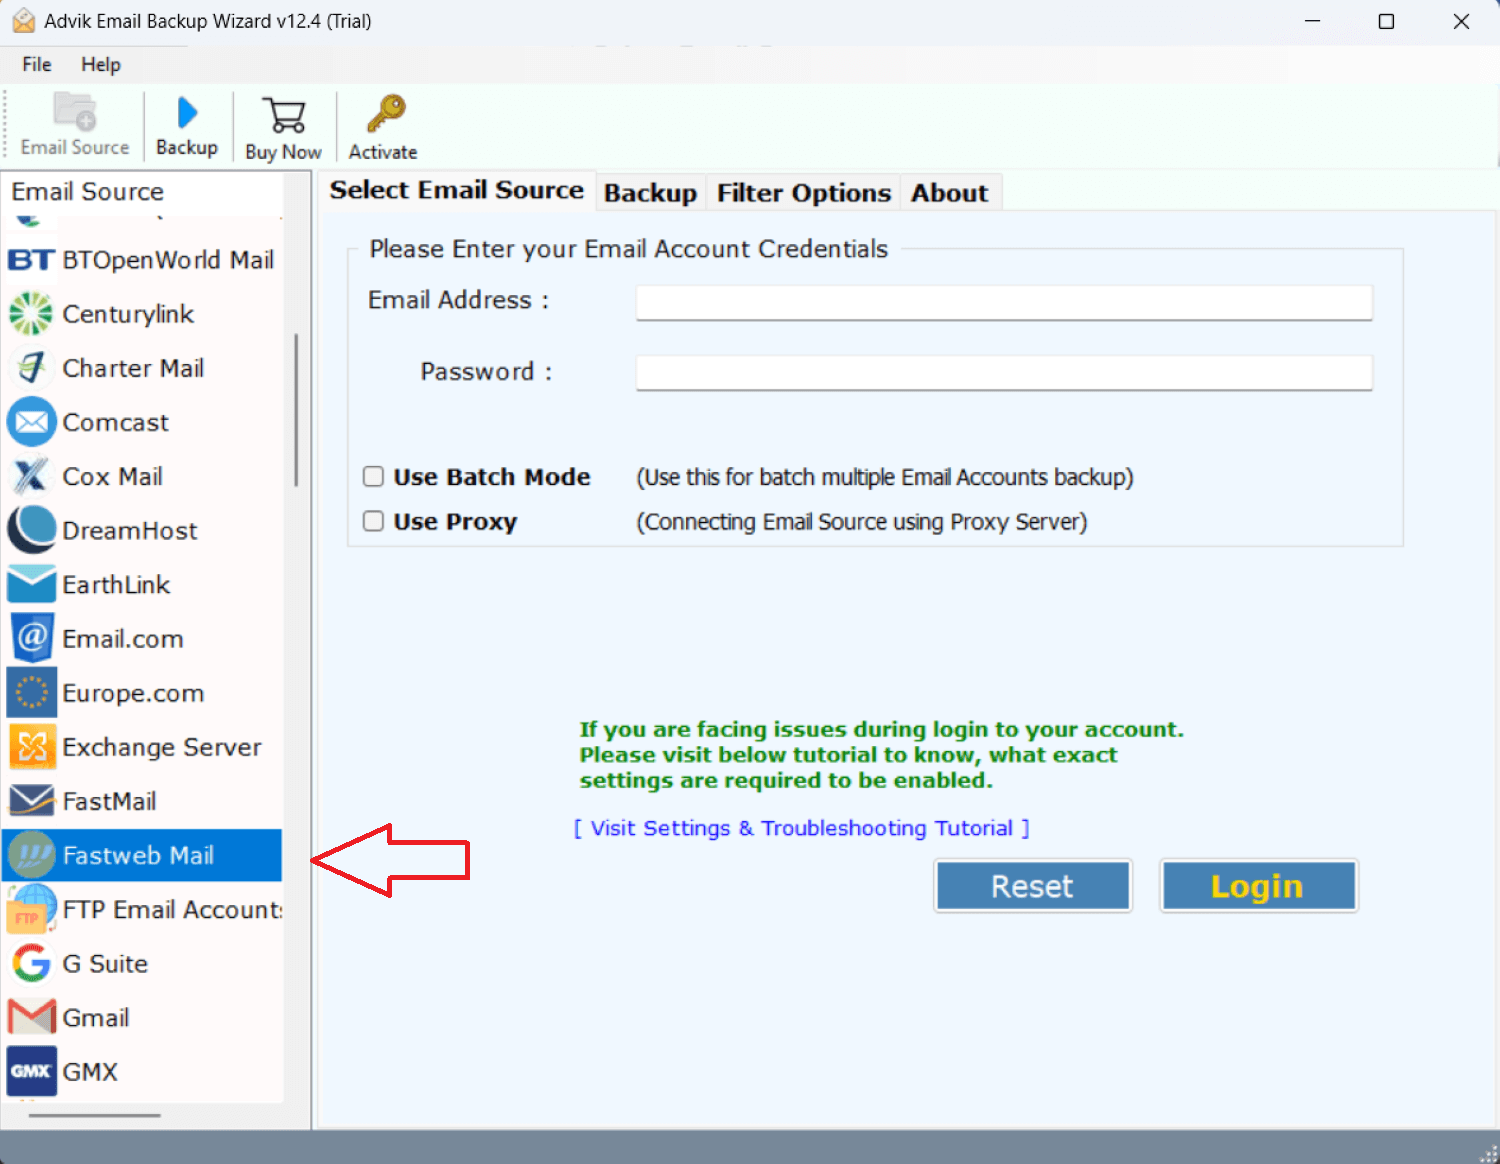Select the Email.com @ icon
The height and width of the screenshot is (1164, 1500).
[x=31, y=638]
